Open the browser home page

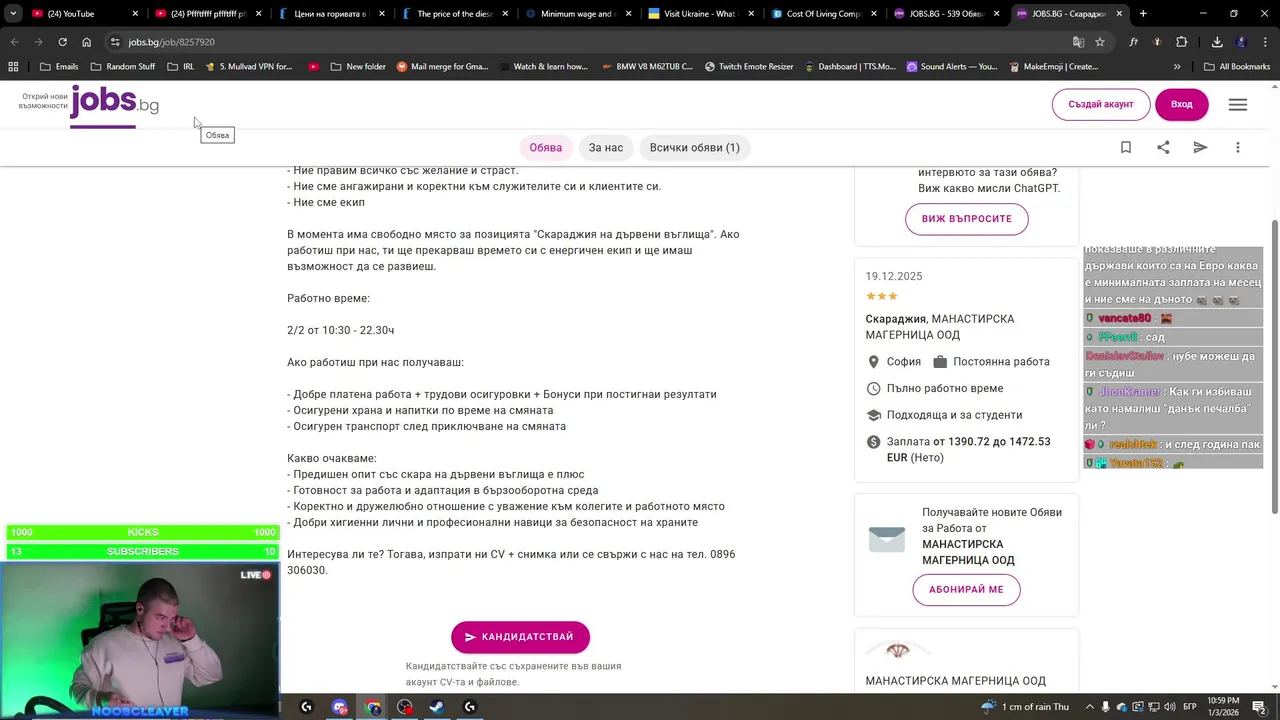pos(86,42)
